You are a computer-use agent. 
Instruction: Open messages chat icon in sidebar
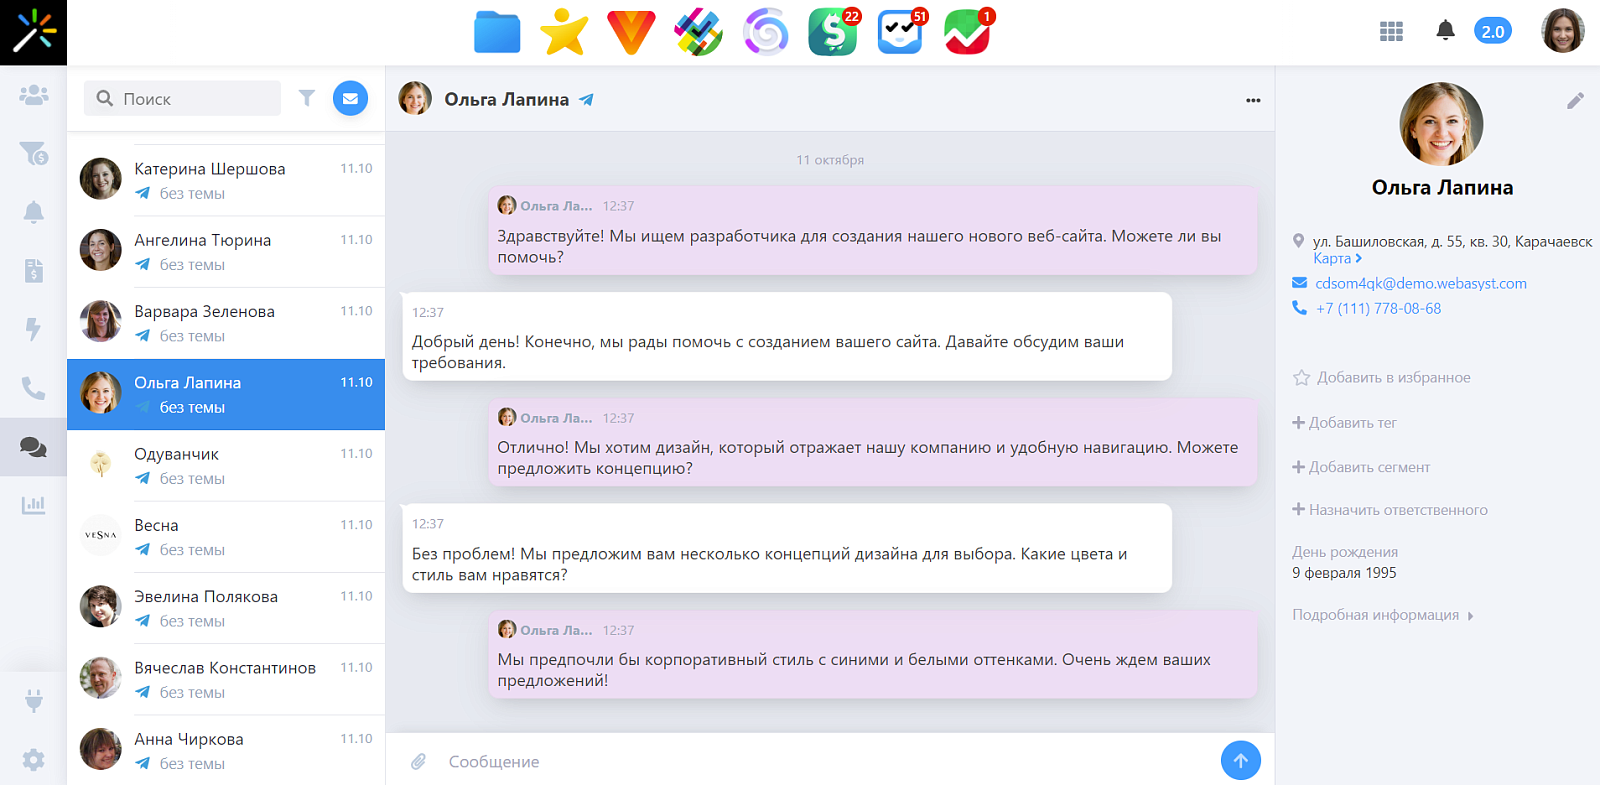[x=33, y=447]
